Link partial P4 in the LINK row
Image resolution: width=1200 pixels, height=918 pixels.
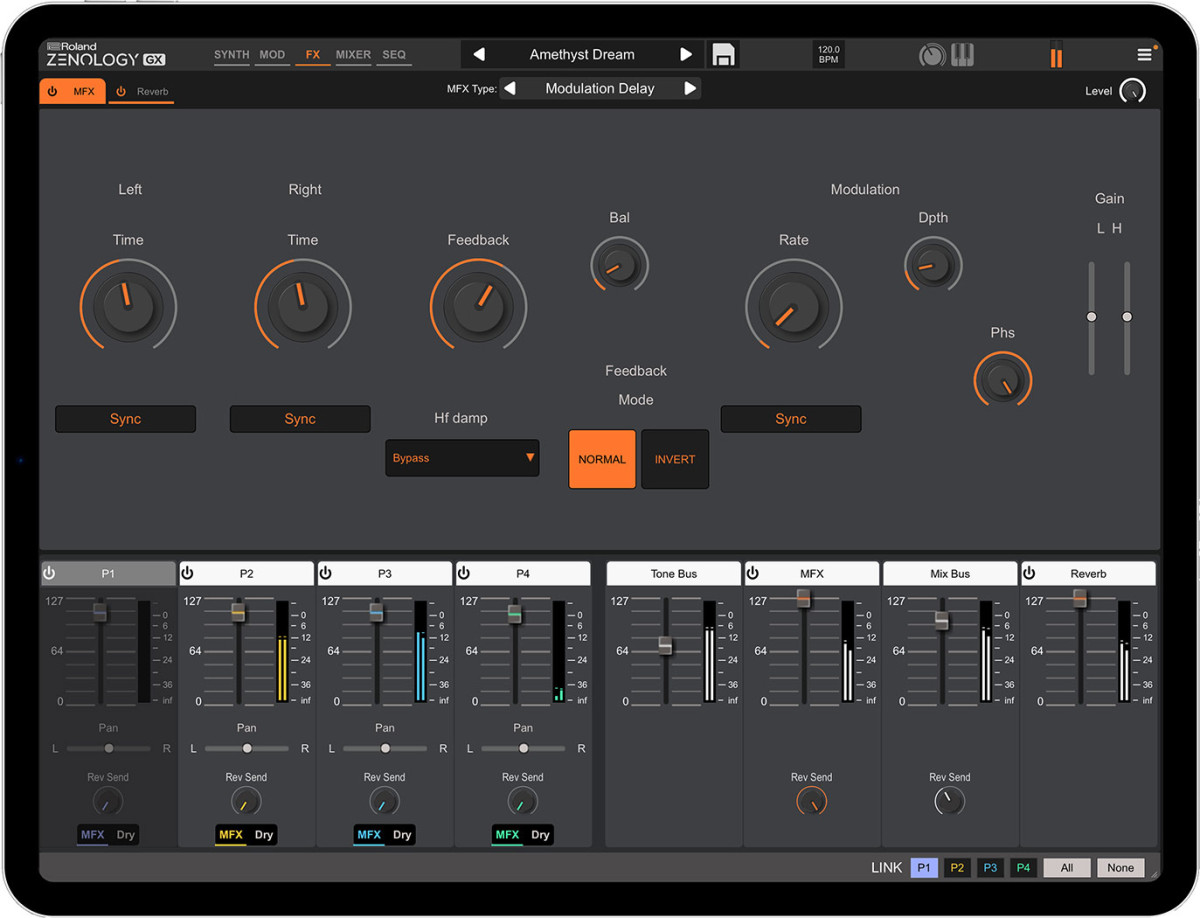[x=1023, y=868]
